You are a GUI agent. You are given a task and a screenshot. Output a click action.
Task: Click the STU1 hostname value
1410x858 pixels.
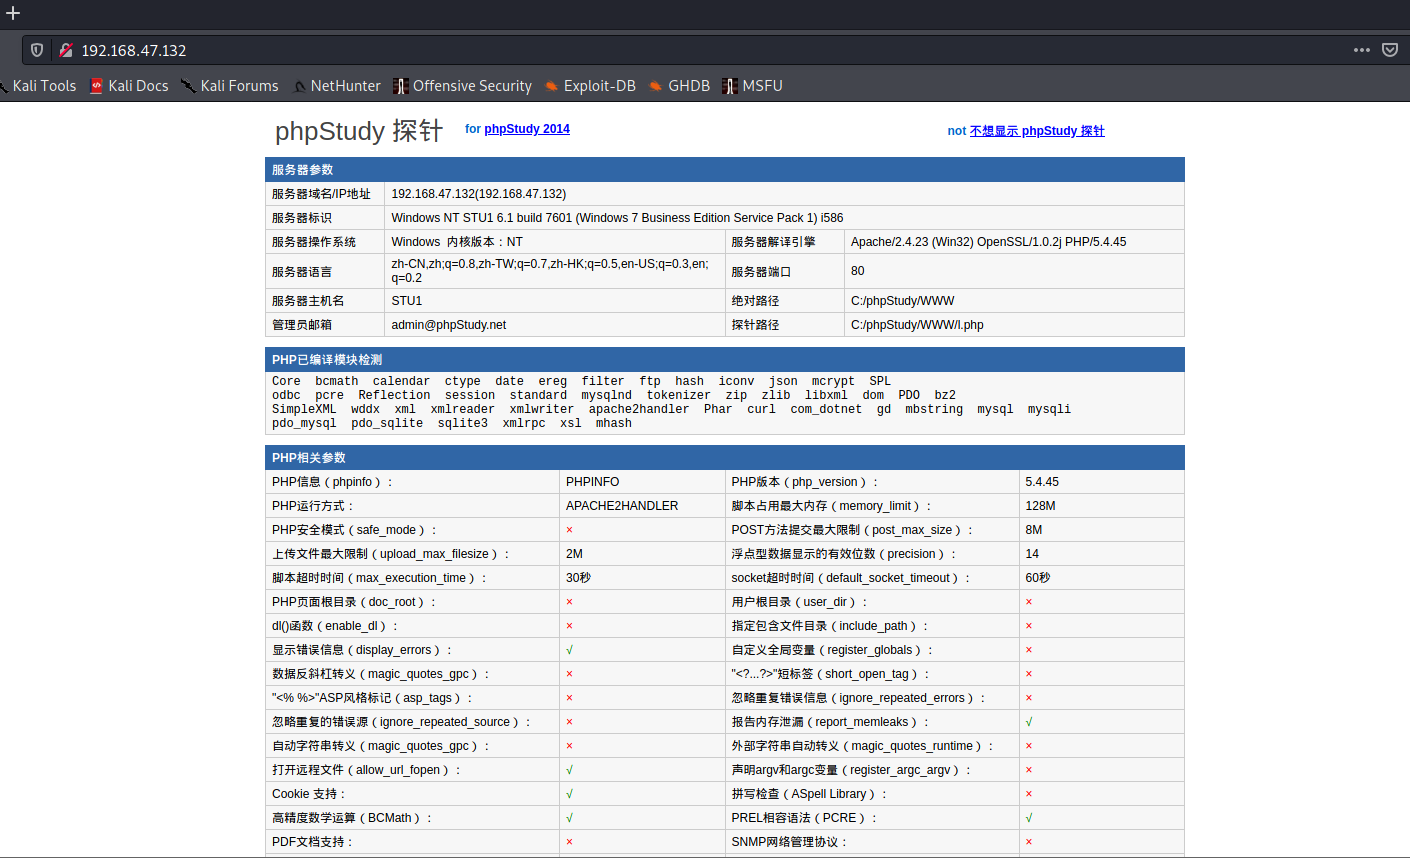(407, 301)
